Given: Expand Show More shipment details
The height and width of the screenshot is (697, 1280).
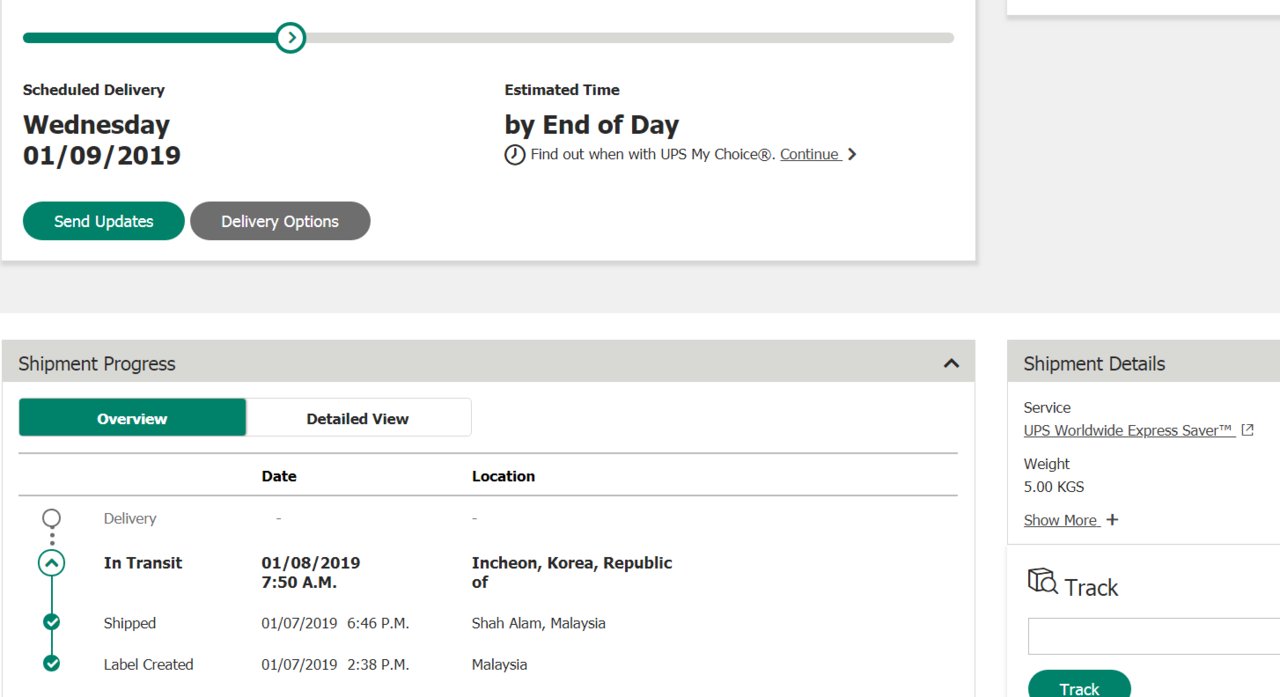Looking at the screenshot, I should [x=1061, y=520].
